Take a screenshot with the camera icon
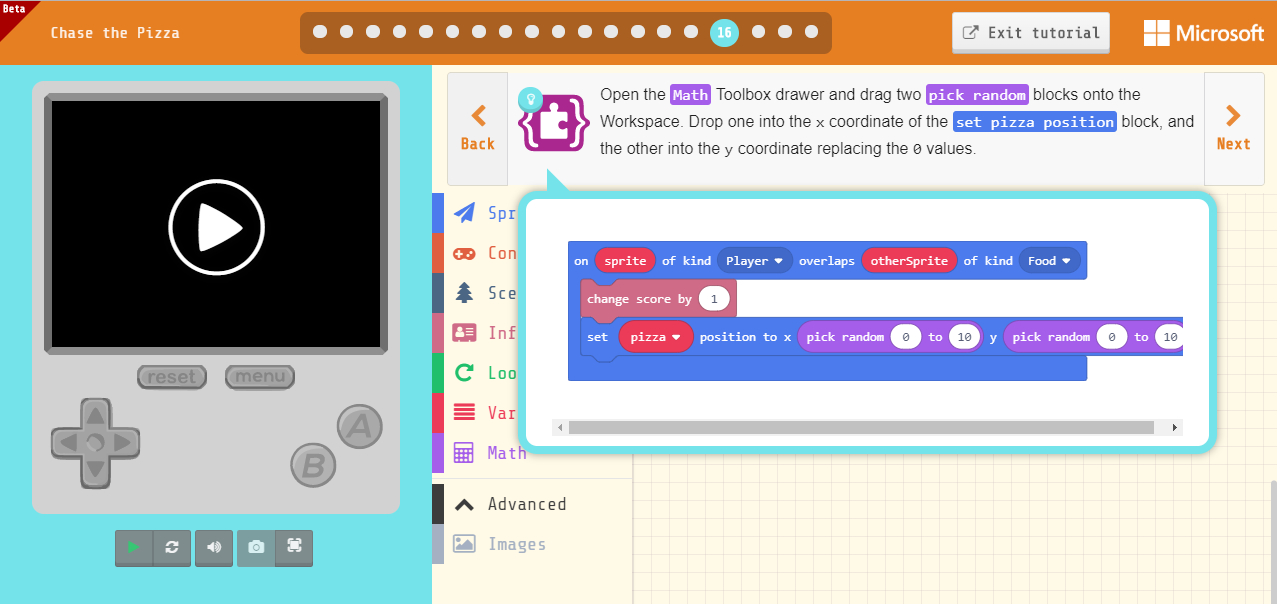The width and height of the screenshot is (1277, 604). (255, 548)
